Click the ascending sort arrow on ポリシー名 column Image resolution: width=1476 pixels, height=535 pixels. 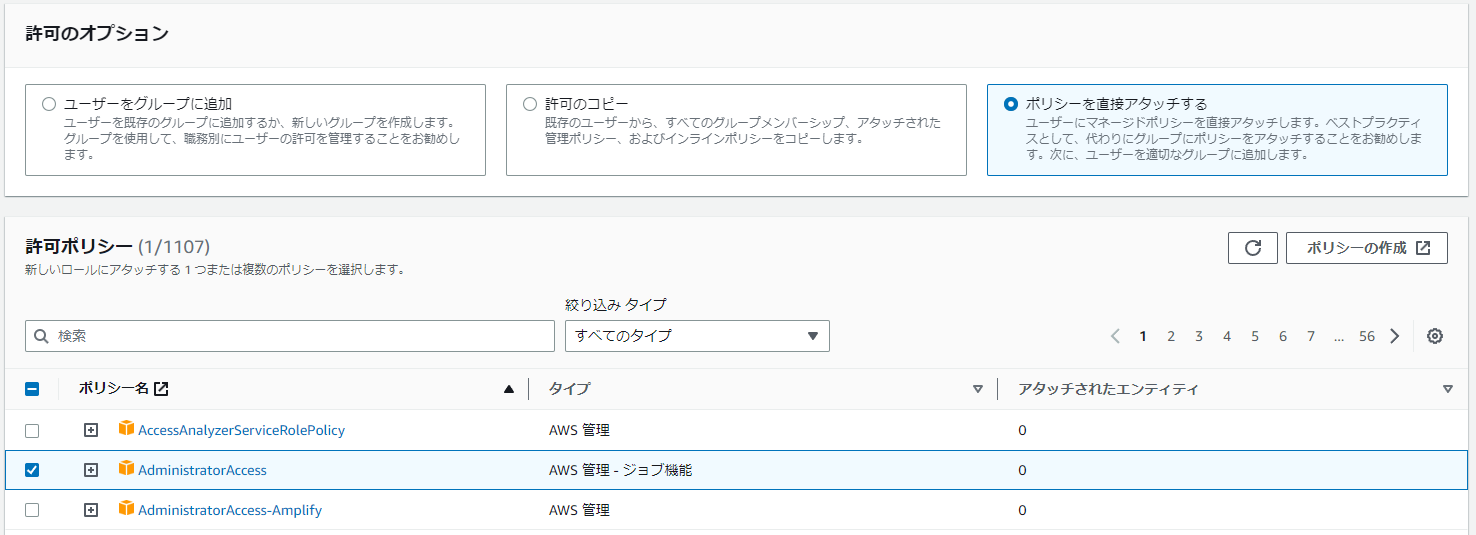[x=509, y=389]
